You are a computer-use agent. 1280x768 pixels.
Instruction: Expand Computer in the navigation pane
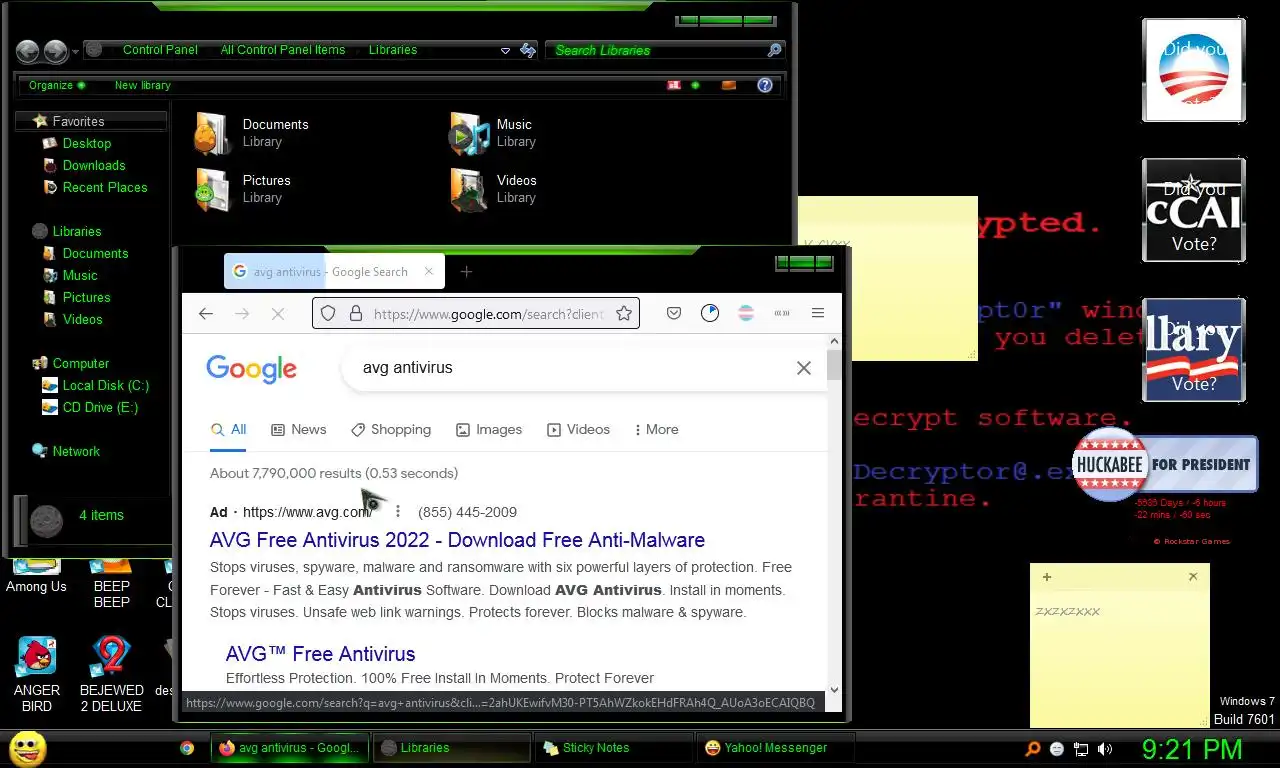pyautogui.click(x=80, y=363)
